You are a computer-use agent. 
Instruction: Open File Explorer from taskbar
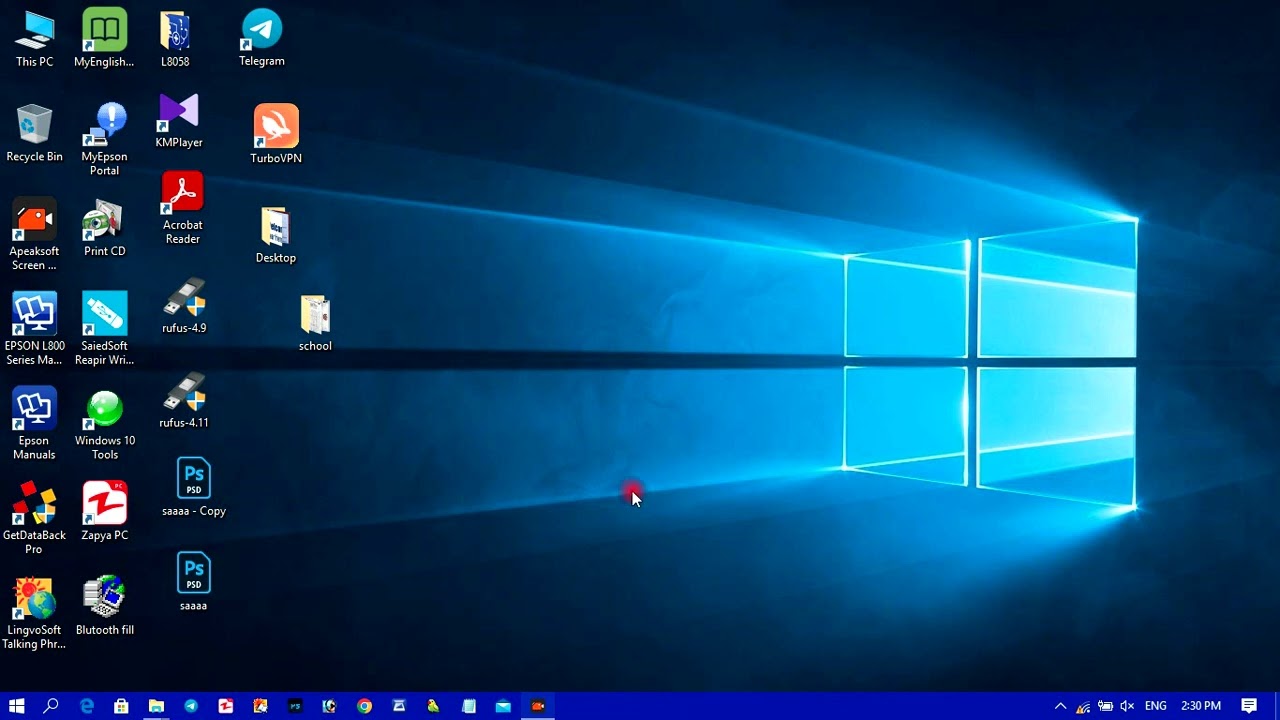(x=156, y=706)
